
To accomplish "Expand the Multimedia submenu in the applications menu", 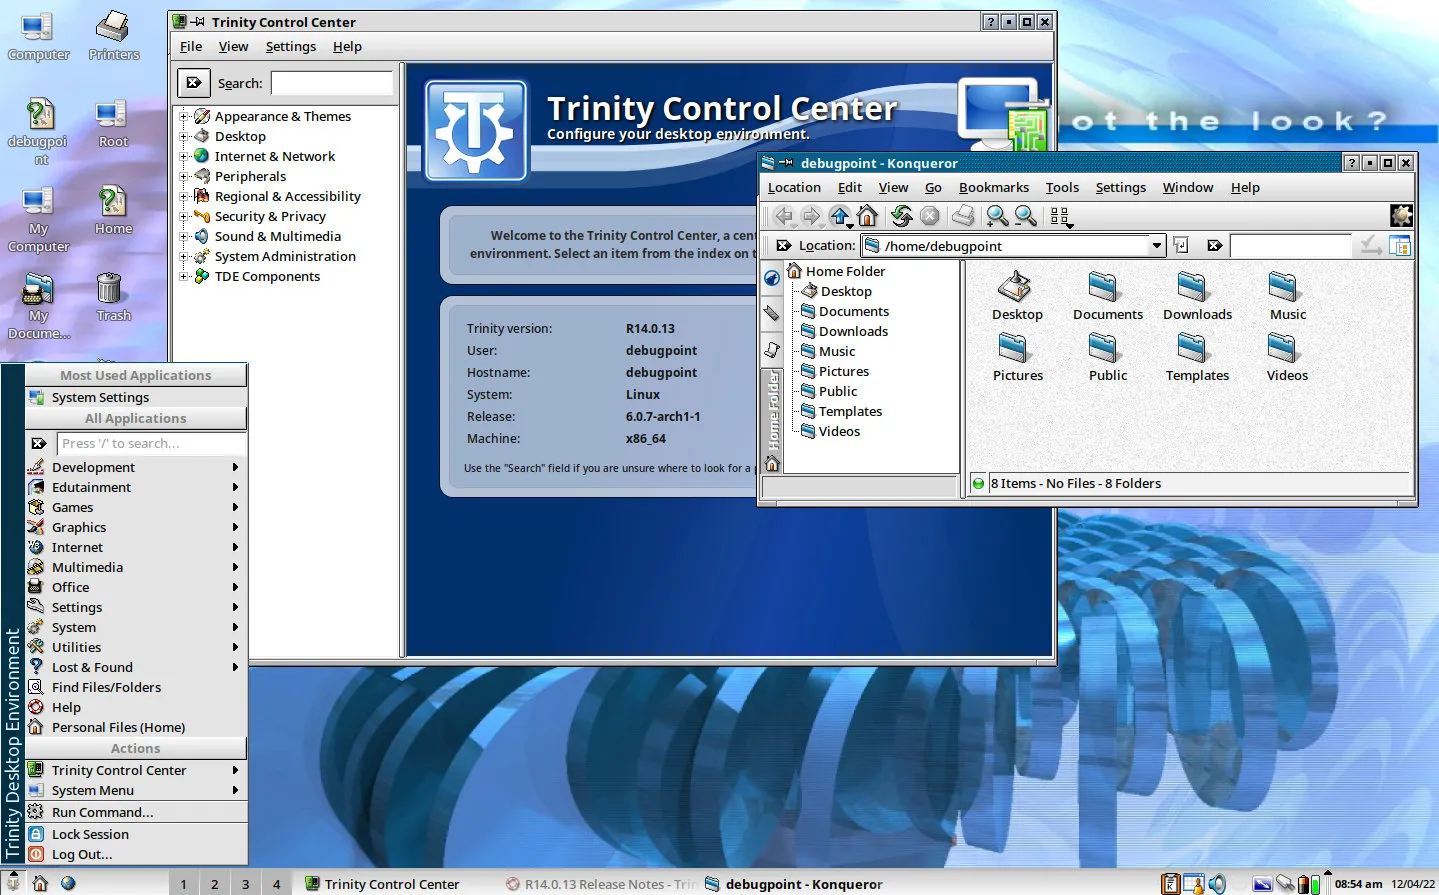I will [87, 567].
